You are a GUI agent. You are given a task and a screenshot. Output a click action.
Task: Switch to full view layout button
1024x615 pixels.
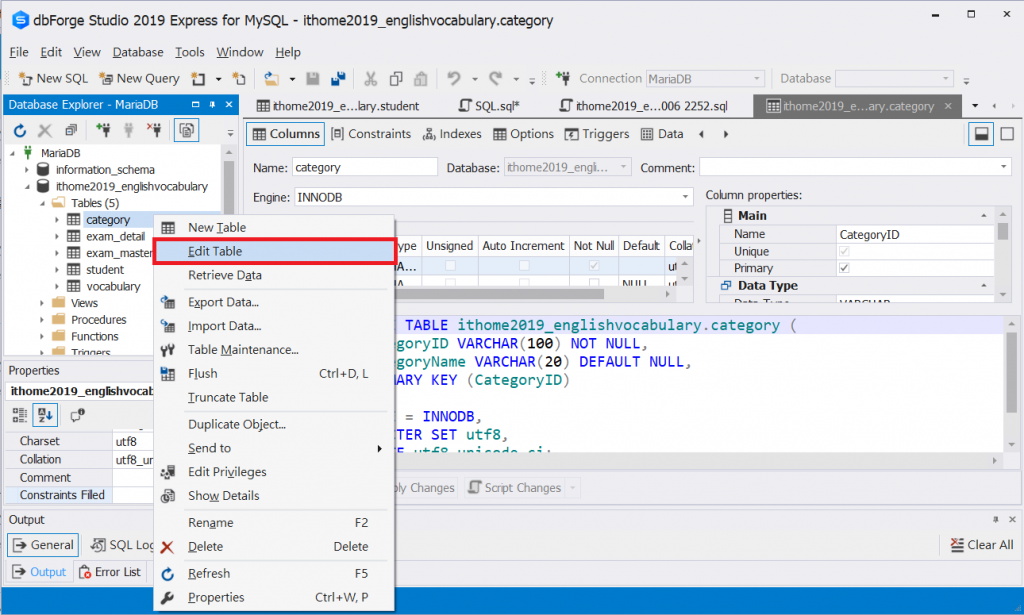[1007, 134]
